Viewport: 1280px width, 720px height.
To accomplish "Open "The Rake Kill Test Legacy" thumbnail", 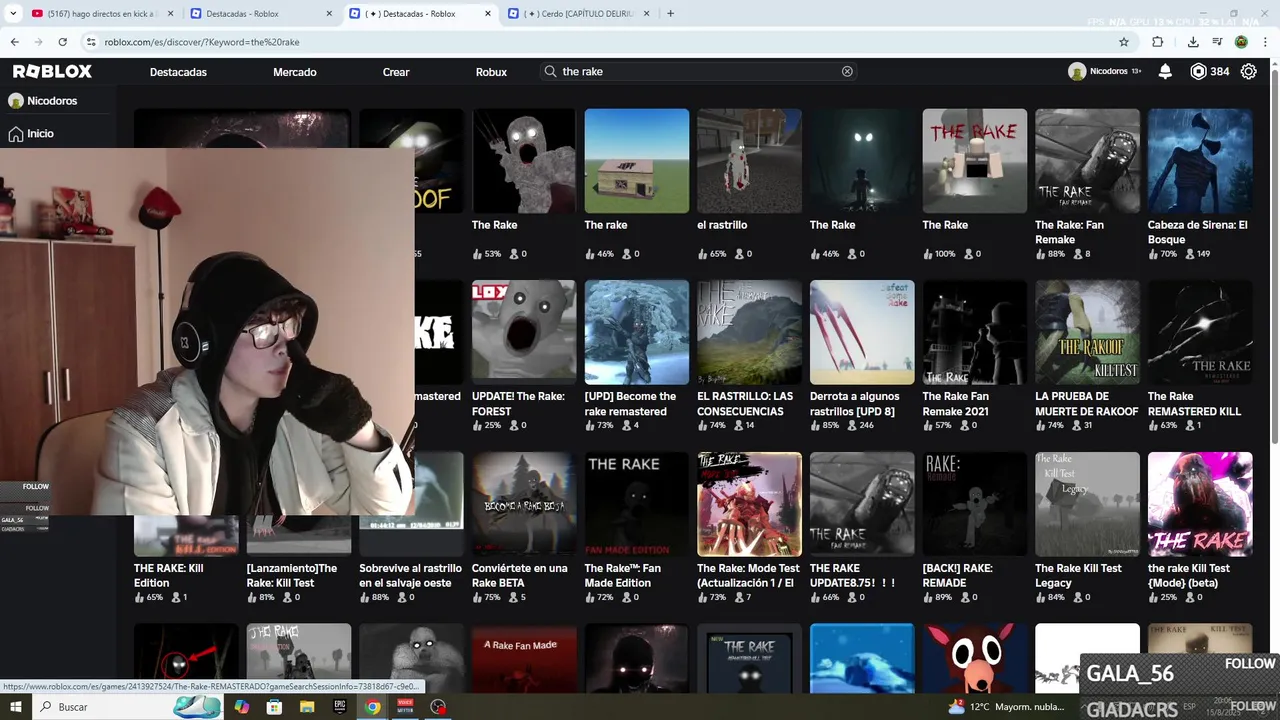I will 1087,504.
